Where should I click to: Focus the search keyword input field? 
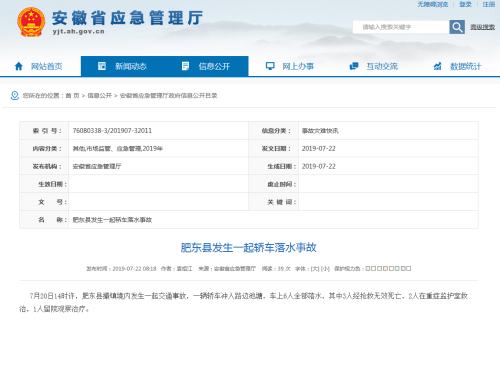click(x=401, y=27)
